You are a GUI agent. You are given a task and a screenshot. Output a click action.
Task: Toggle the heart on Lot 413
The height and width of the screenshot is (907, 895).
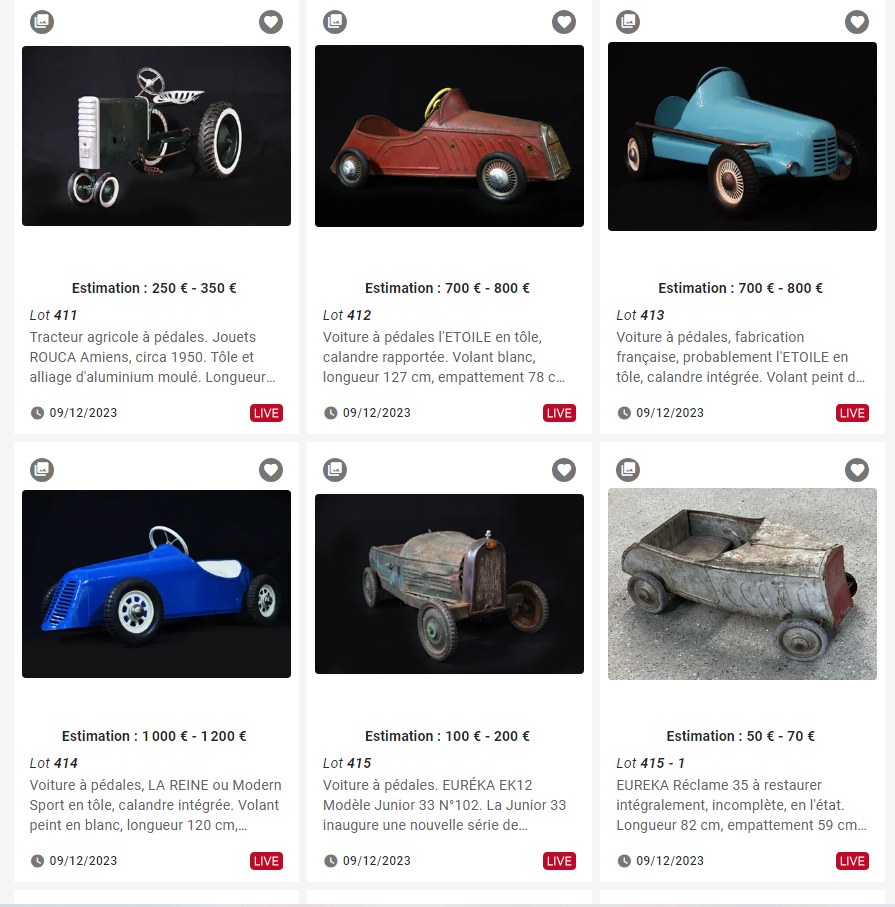click(857, 22)
